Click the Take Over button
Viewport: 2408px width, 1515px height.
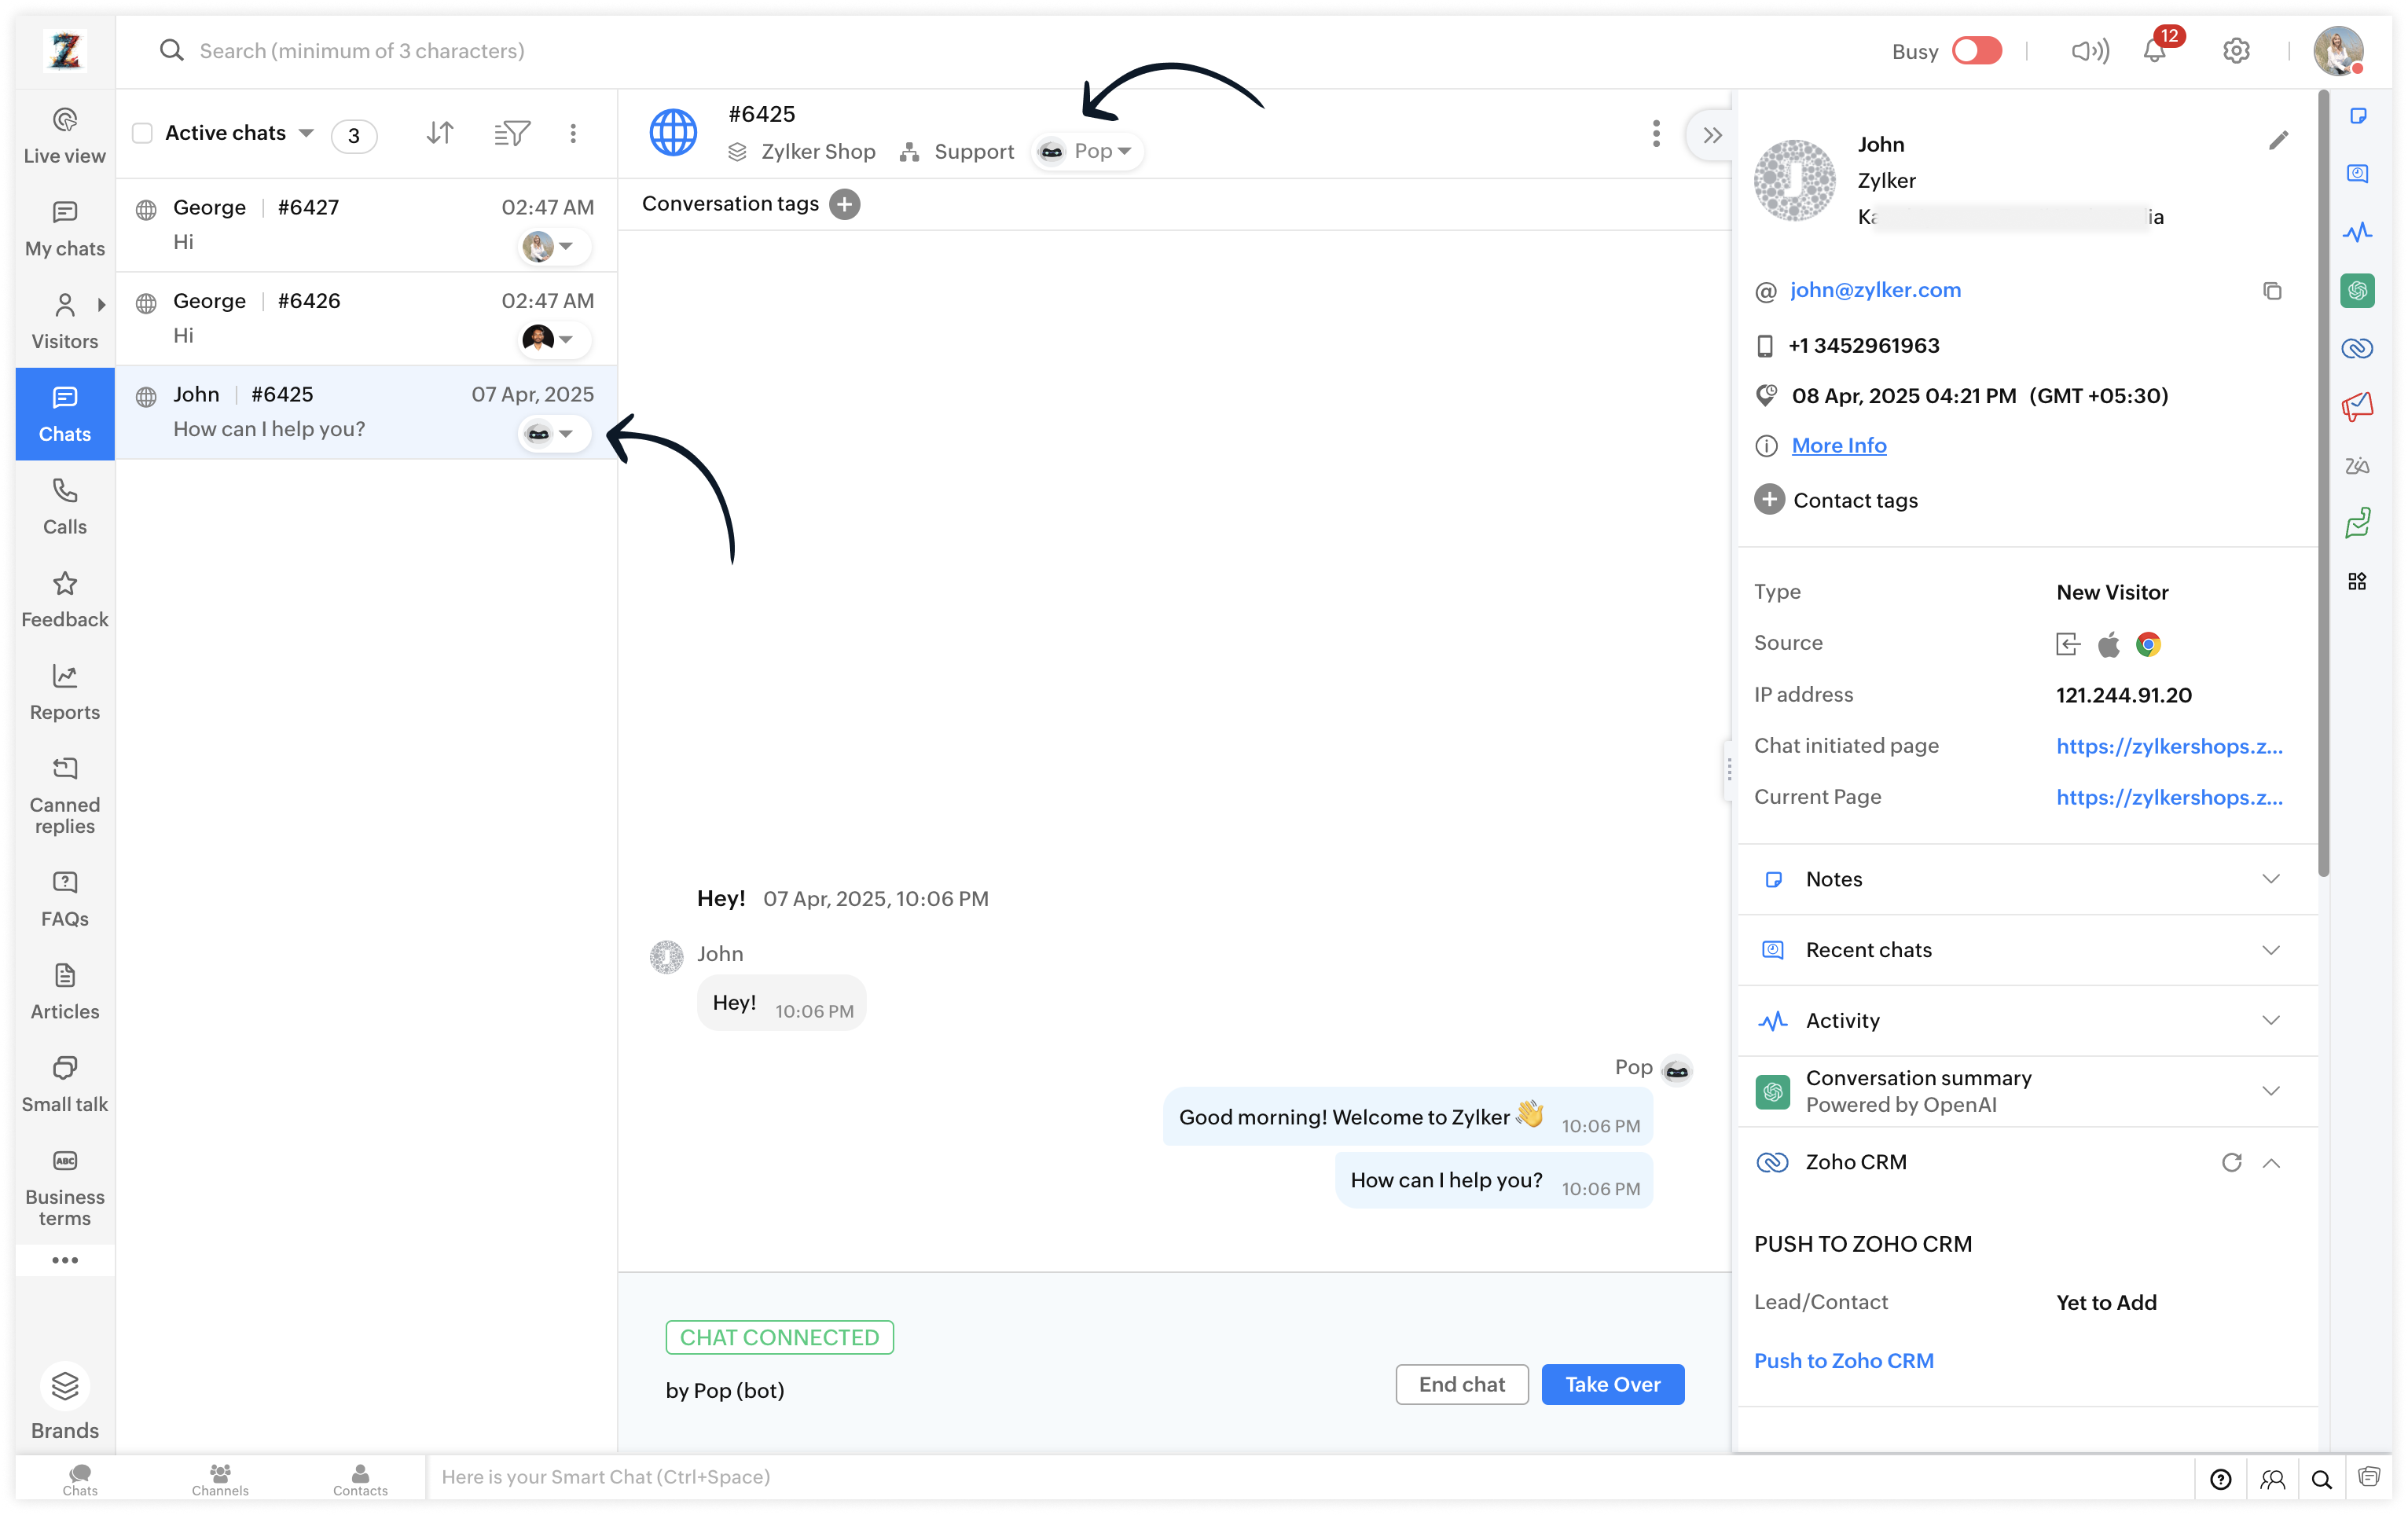pyautogui.click(x=1612, y=1384)
